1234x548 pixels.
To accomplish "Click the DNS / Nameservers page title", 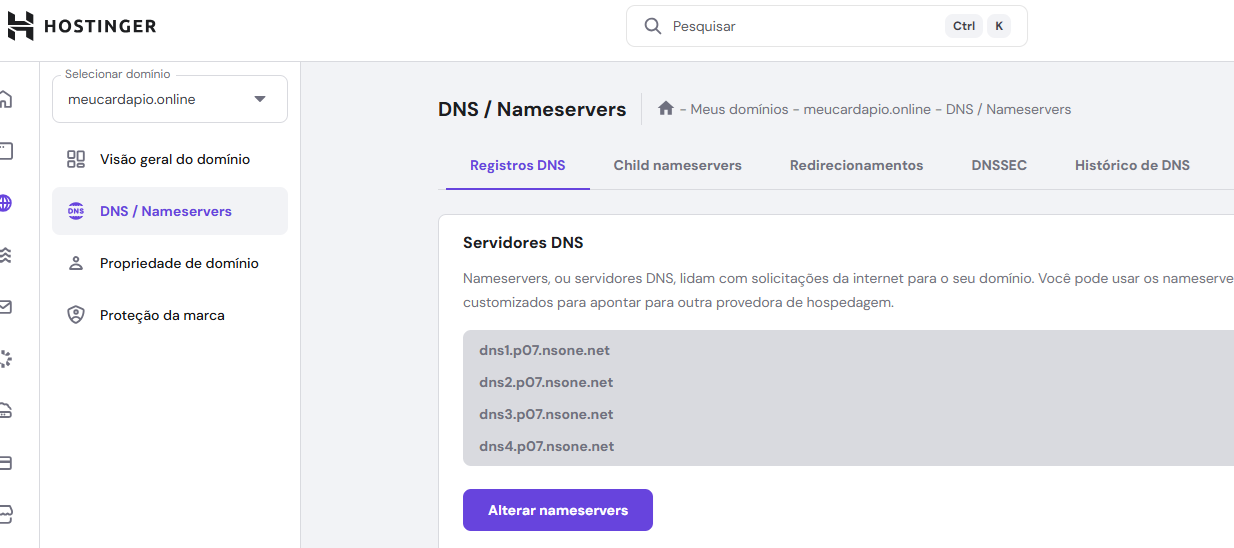I will coord(532,109).
